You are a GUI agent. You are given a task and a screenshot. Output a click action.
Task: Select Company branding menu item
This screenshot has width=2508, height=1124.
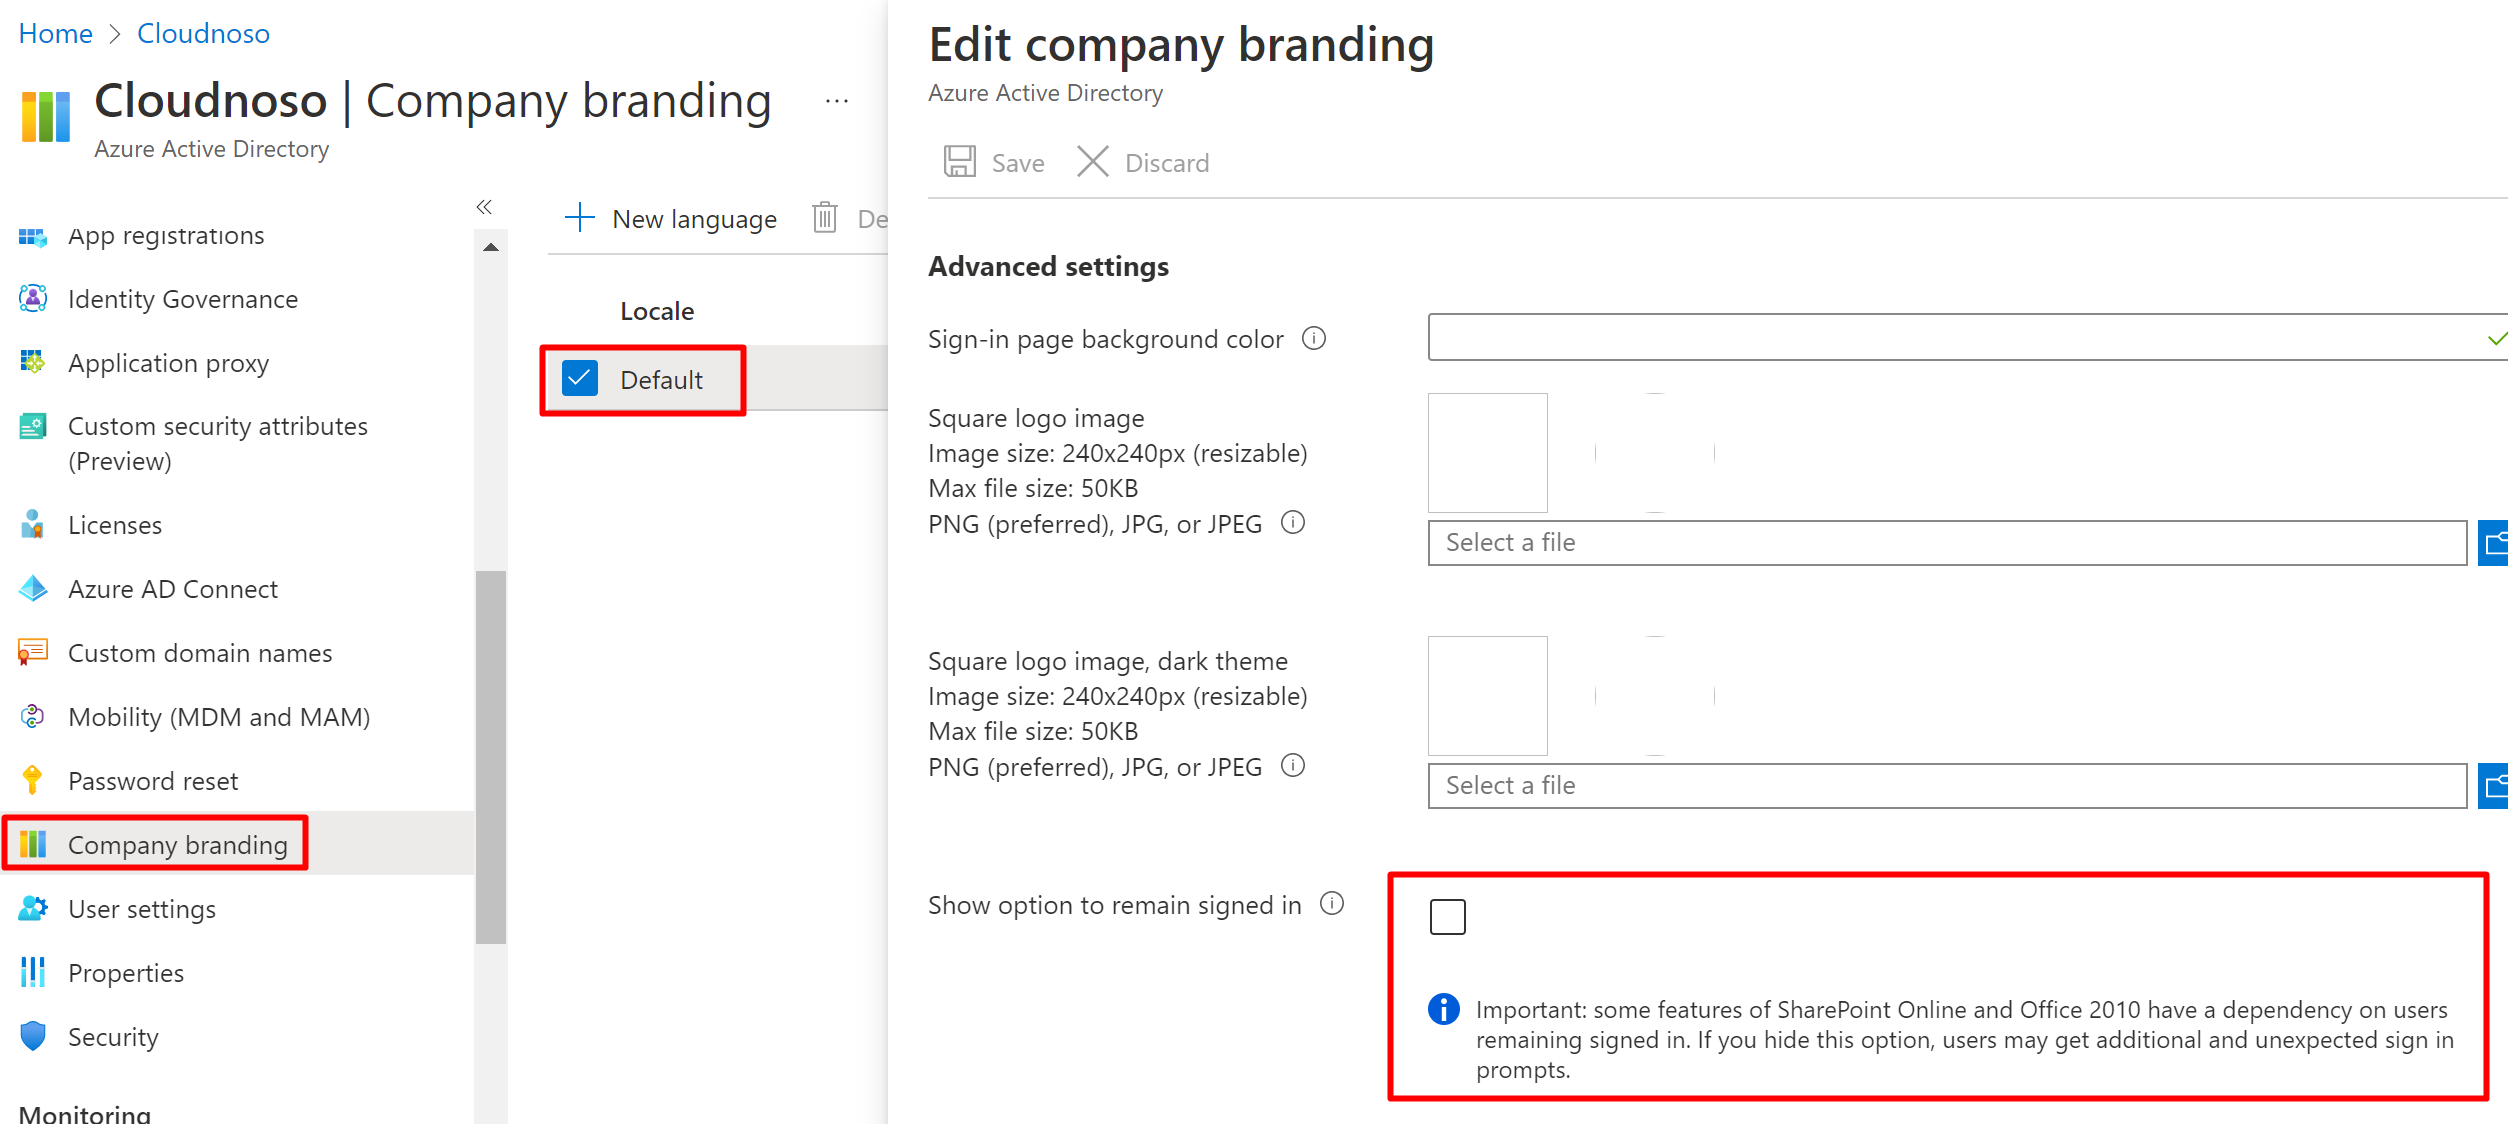[x=177, y=845]
